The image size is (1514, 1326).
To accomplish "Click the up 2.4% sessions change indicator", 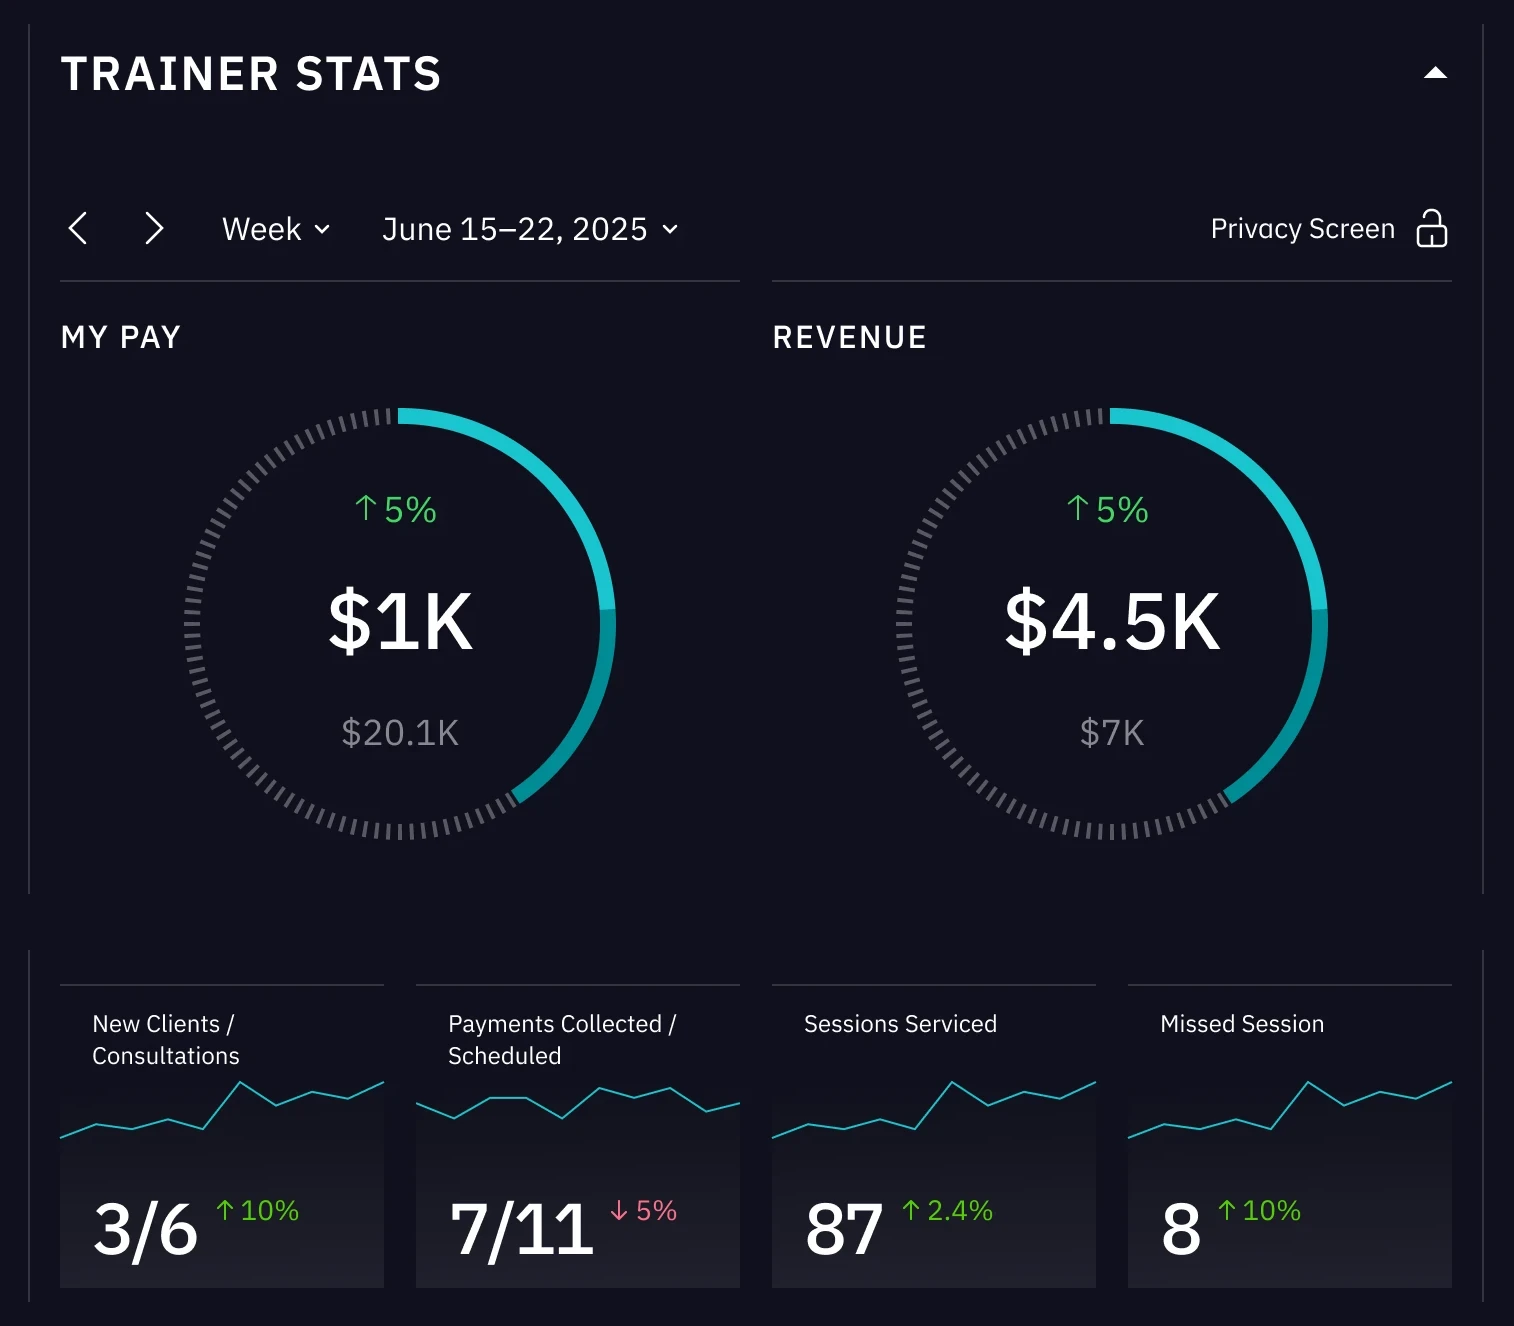I will (x=947, y=1211).
